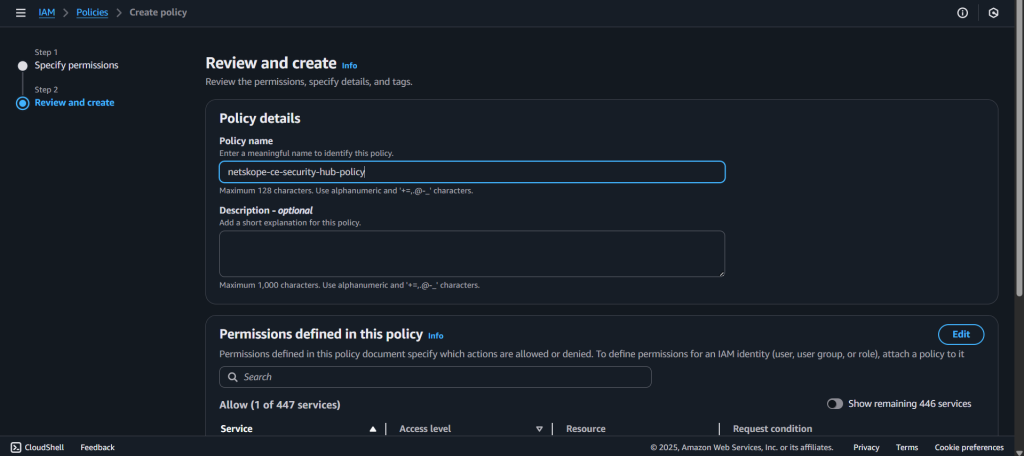Select Step 1 Specify permissions

76,65
